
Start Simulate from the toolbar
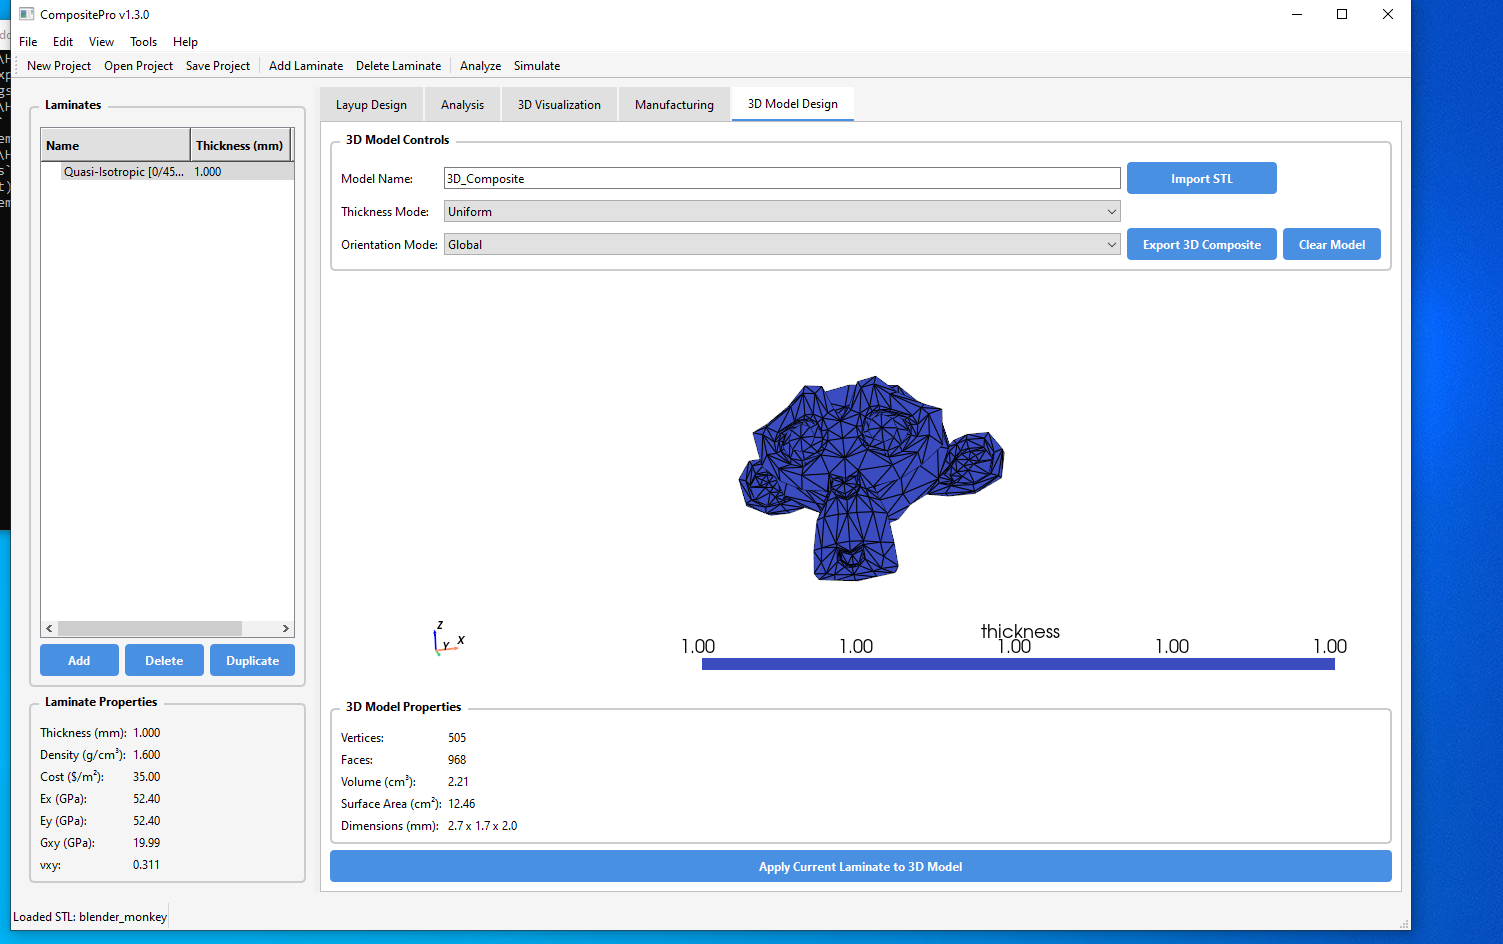[537, 66]
